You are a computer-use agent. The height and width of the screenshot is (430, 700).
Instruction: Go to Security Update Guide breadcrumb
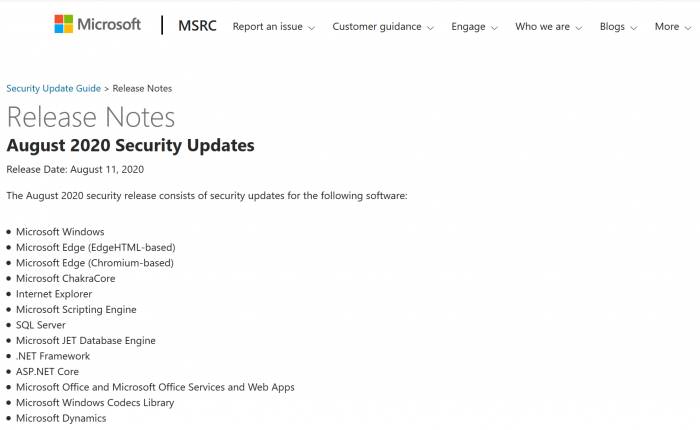54,89
